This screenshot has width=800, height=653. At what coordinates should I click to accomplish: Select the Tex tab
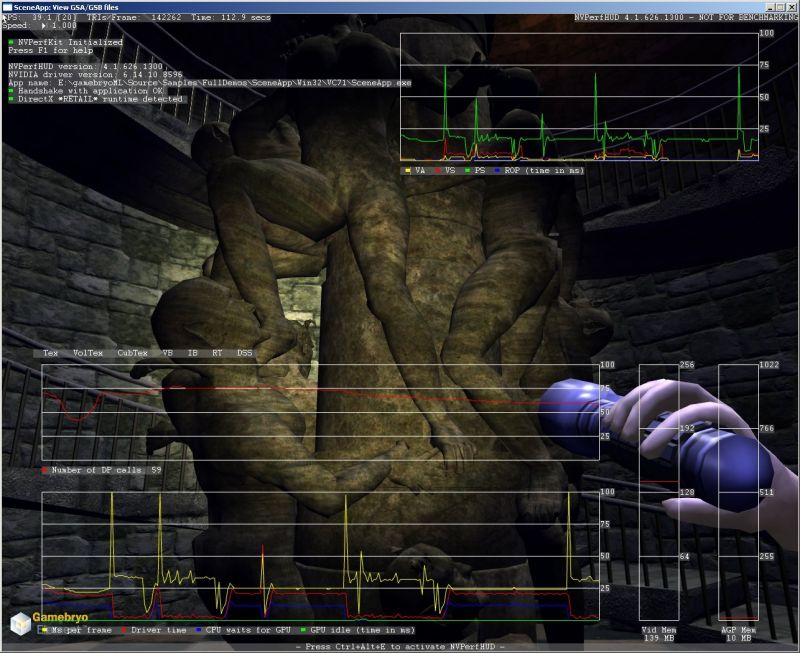(50, 353)
